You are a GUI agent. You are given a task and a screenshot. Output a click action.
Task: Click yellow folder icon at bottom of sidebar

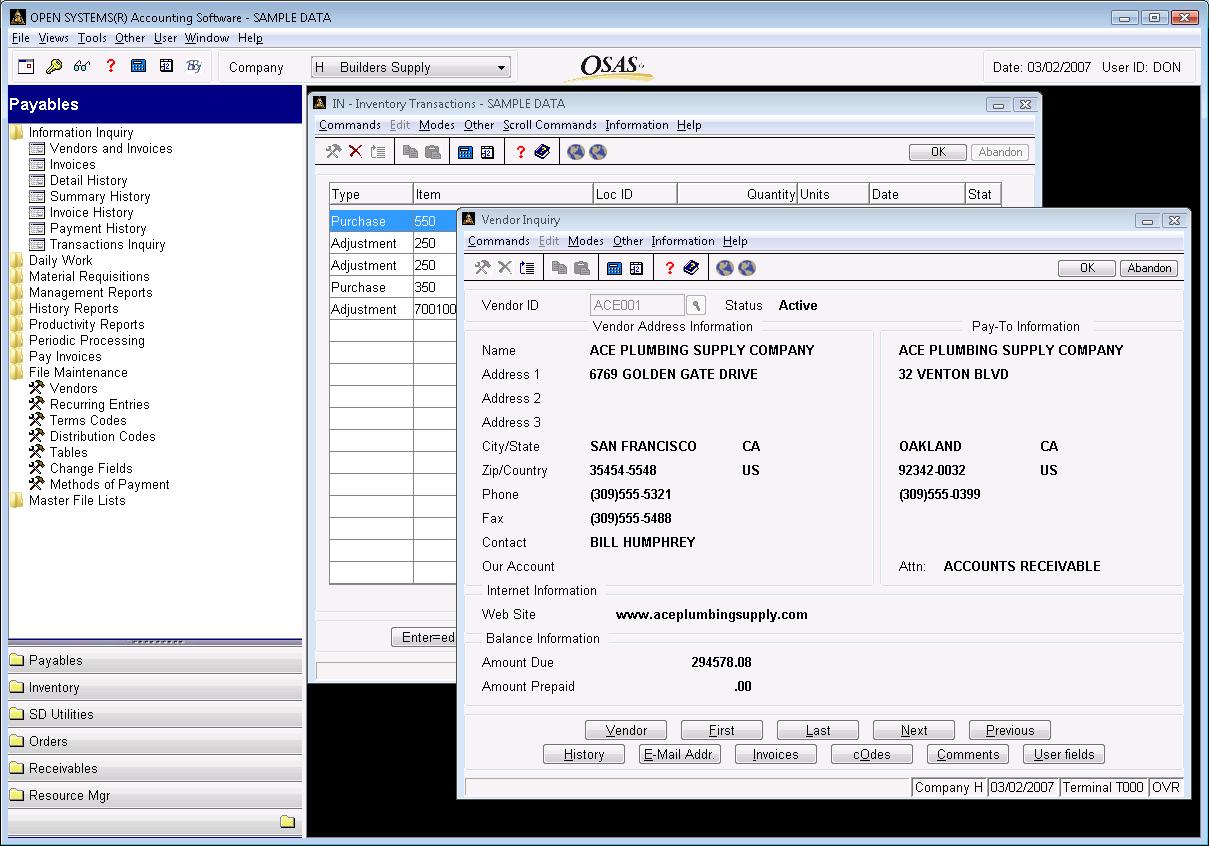(287, 822)
